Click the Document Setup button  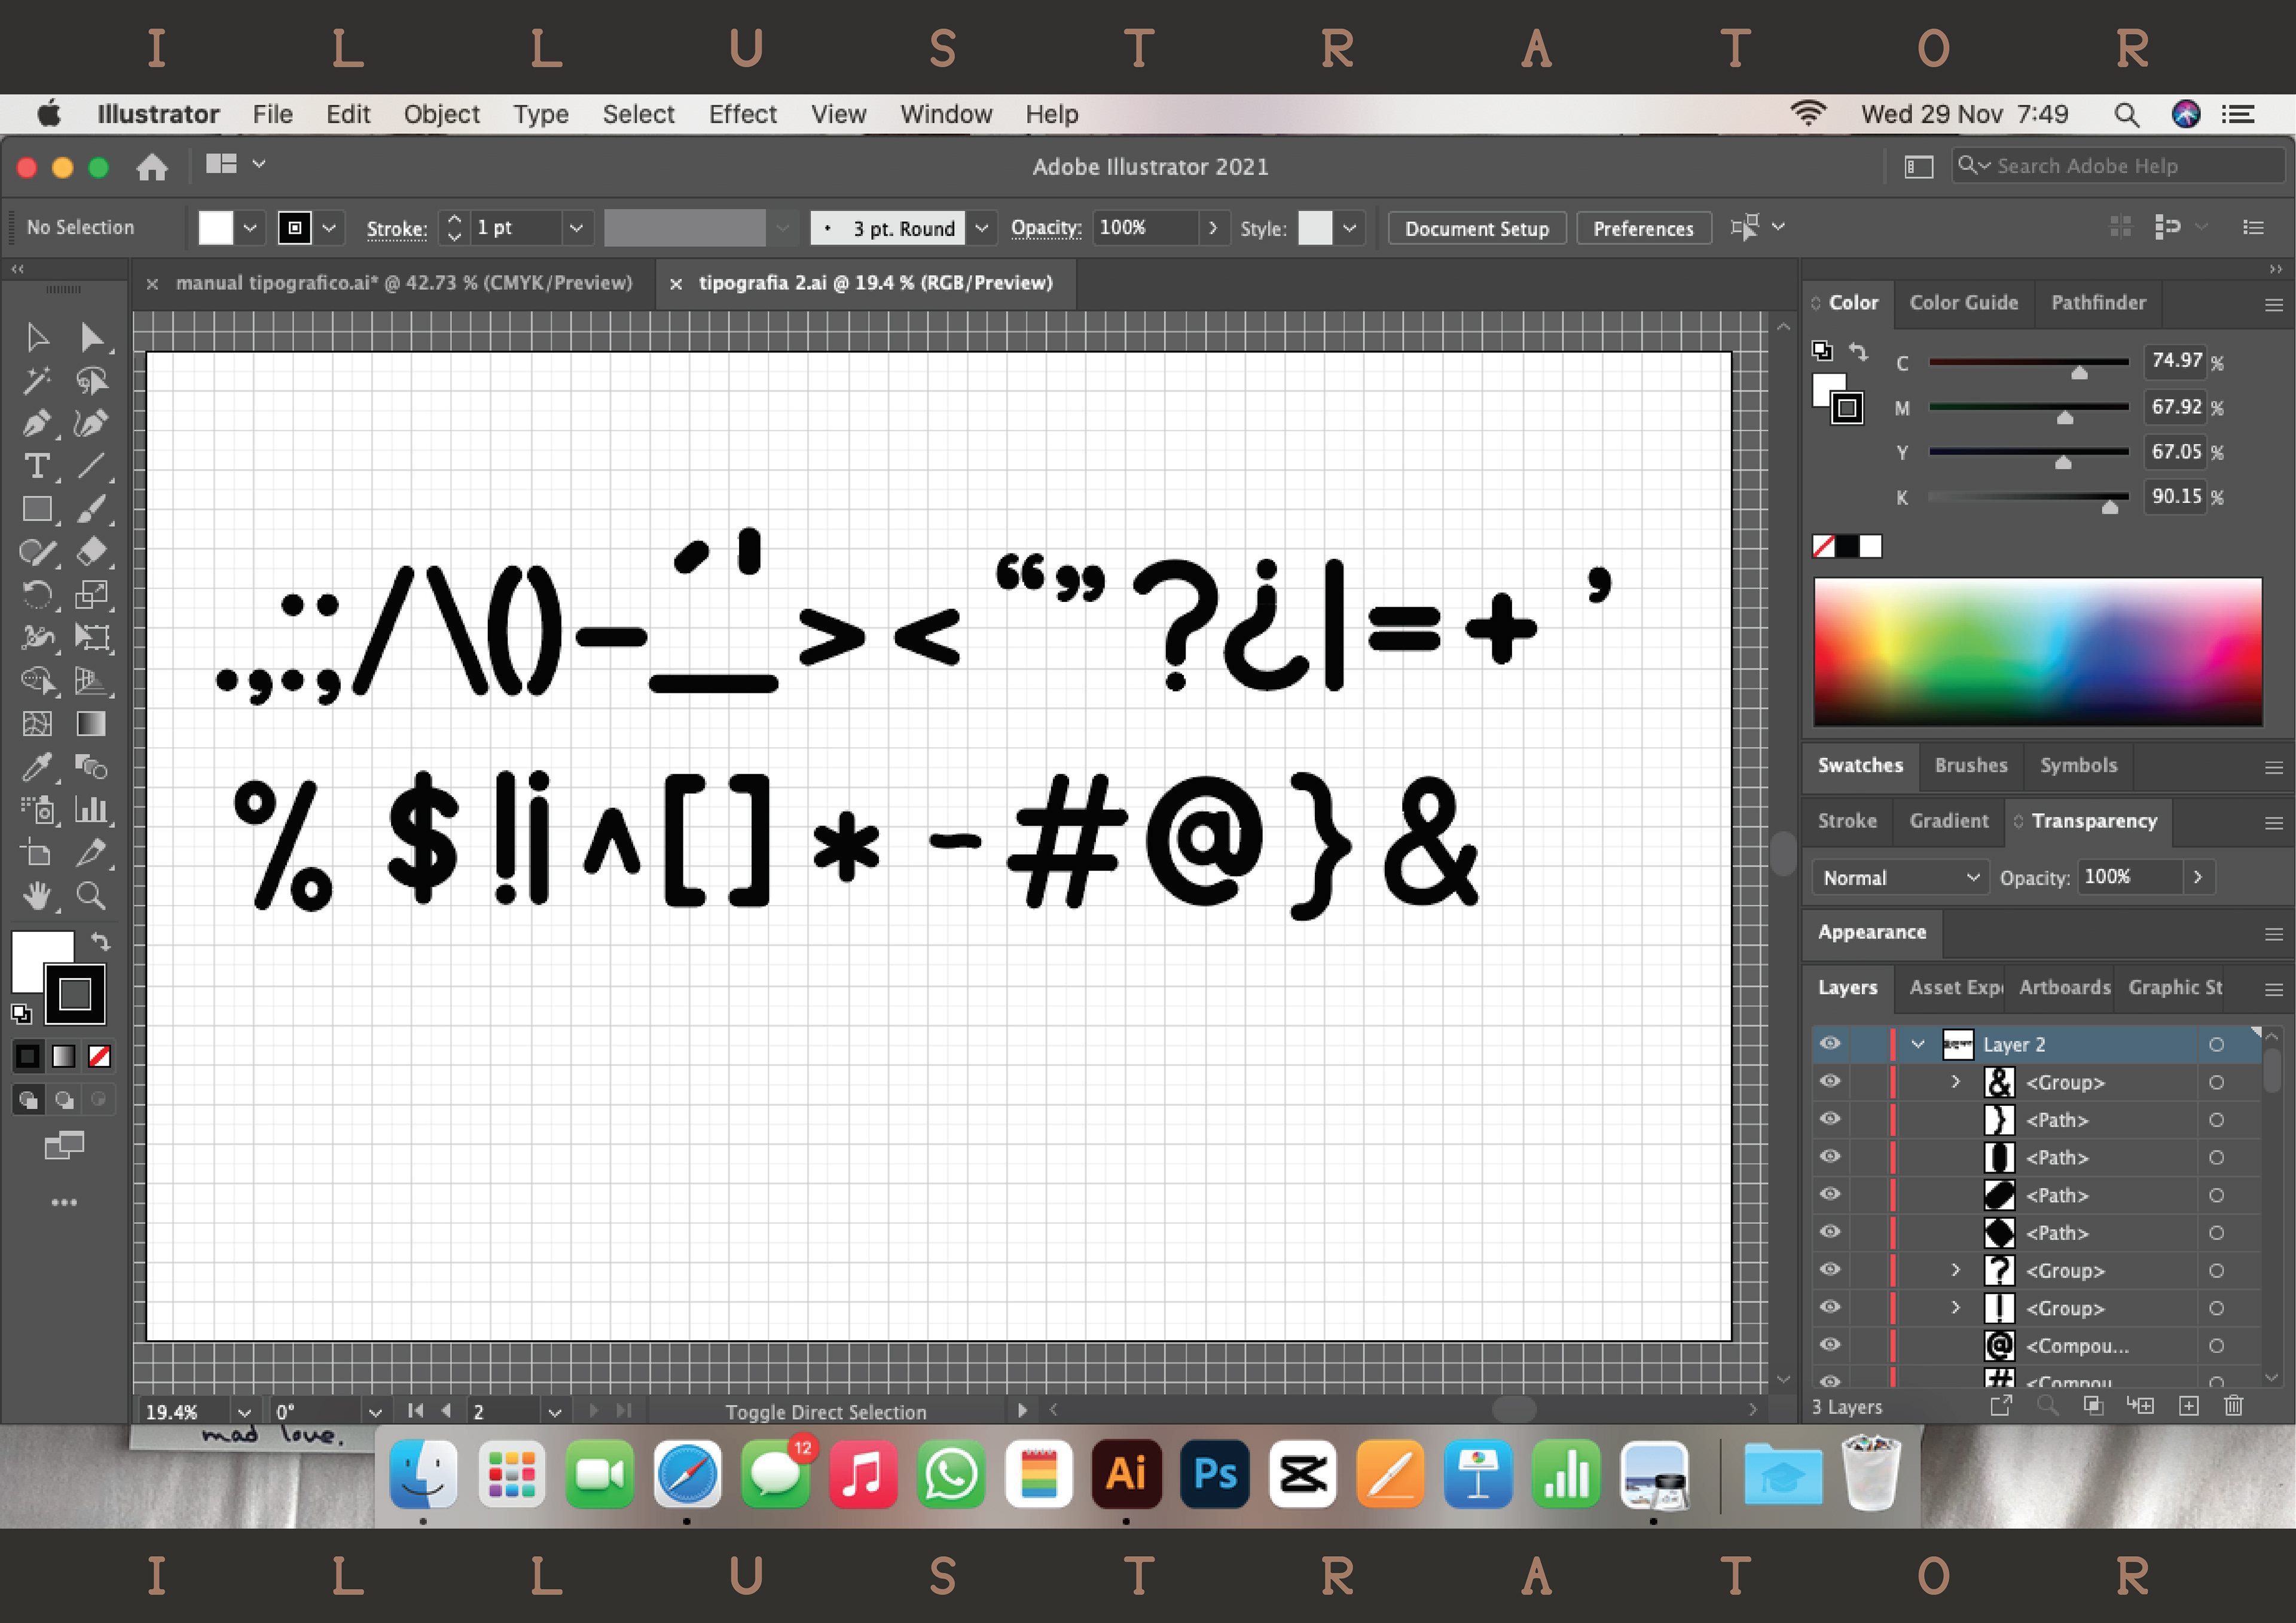click(1476, 228)
